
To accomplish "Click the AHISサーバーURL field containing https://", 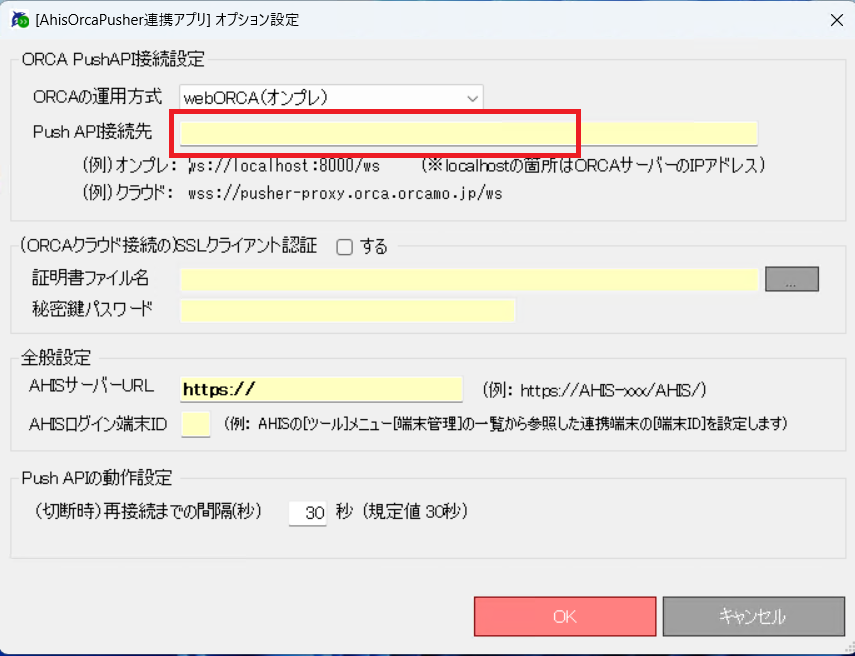I will click(321, 389).
